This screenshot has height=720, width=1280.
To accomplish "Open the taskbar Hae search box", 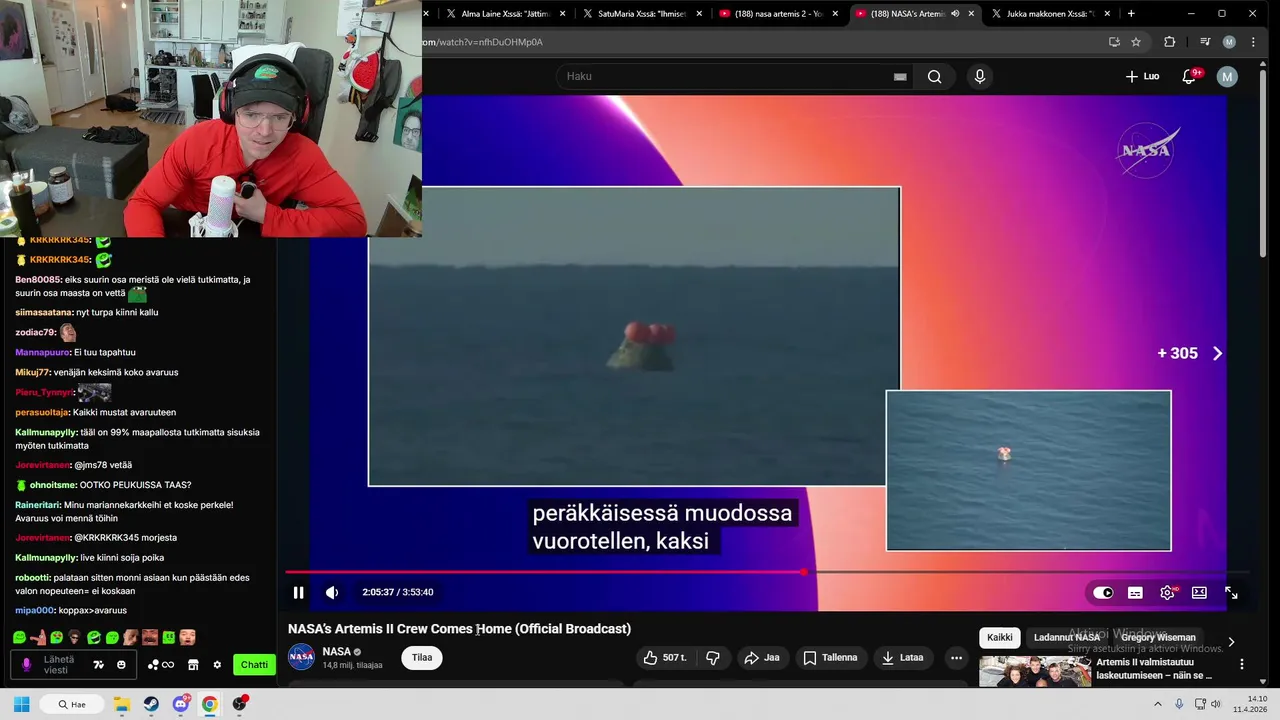I will tap(72, 704).
